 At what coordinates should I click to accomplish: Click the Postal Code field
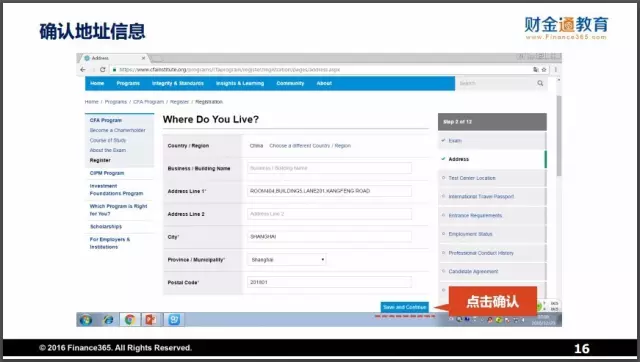(329, 282)
